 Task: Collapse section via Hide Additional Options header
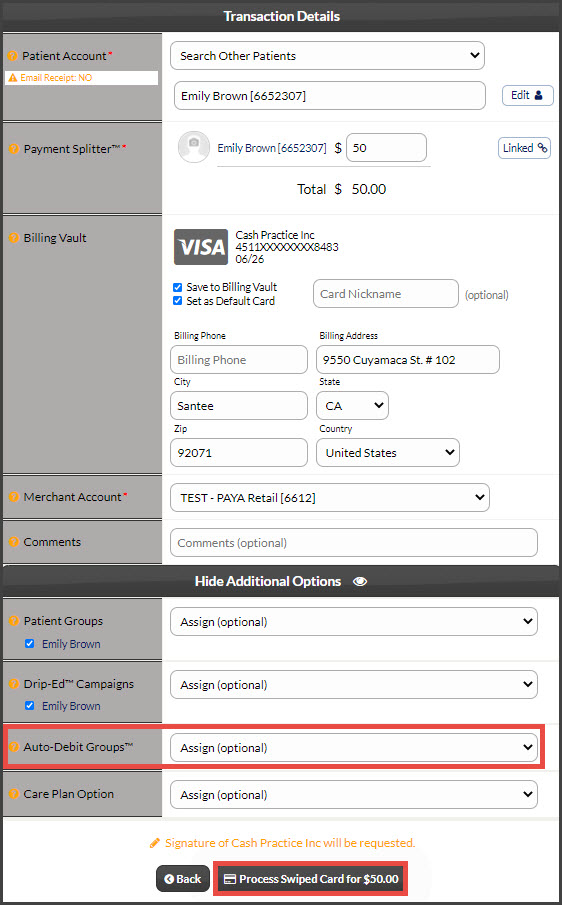coord(281,581)
